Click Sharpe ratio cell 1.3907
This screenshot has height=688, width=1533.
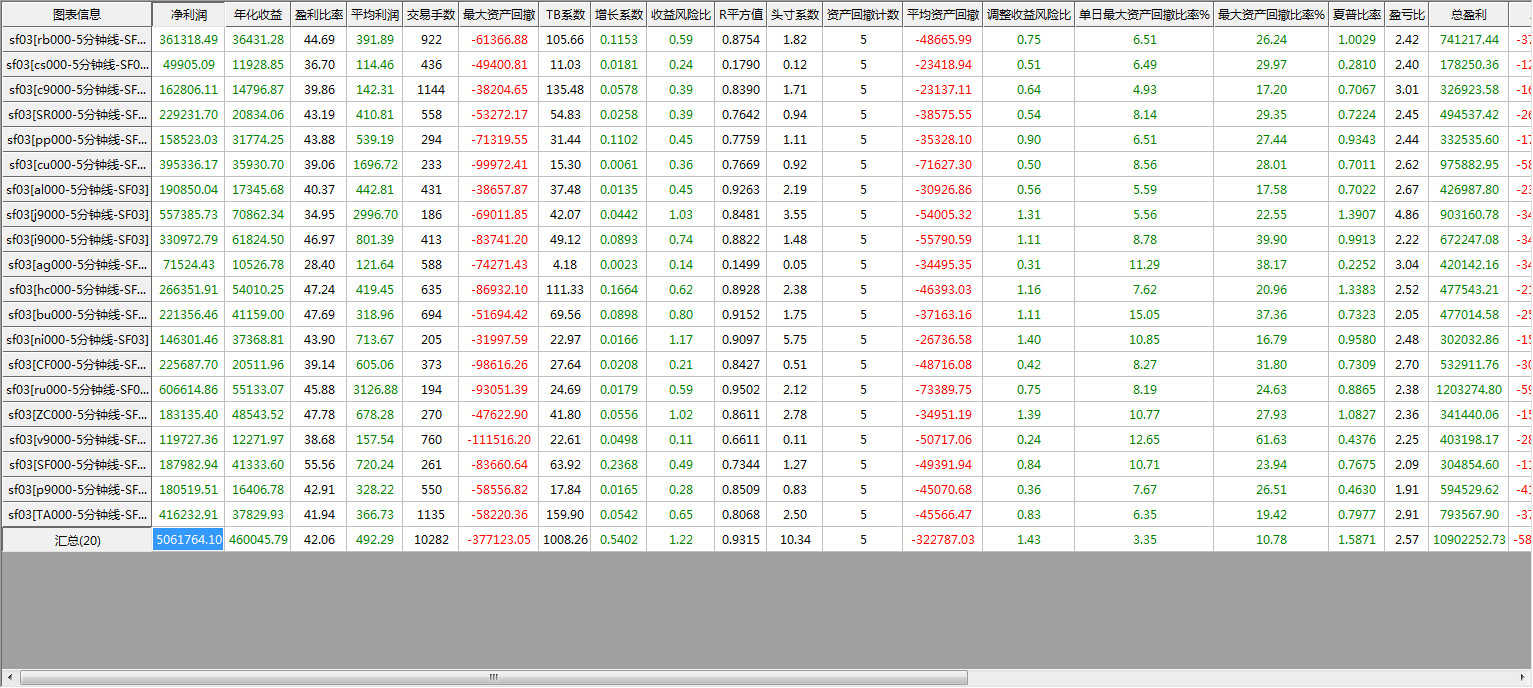tap(1357, 215)
